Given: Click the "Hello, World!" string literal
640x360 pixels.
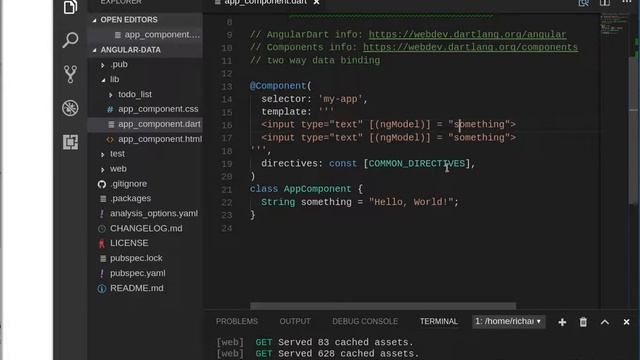Looking at the screenshot, I should point(411,202).
